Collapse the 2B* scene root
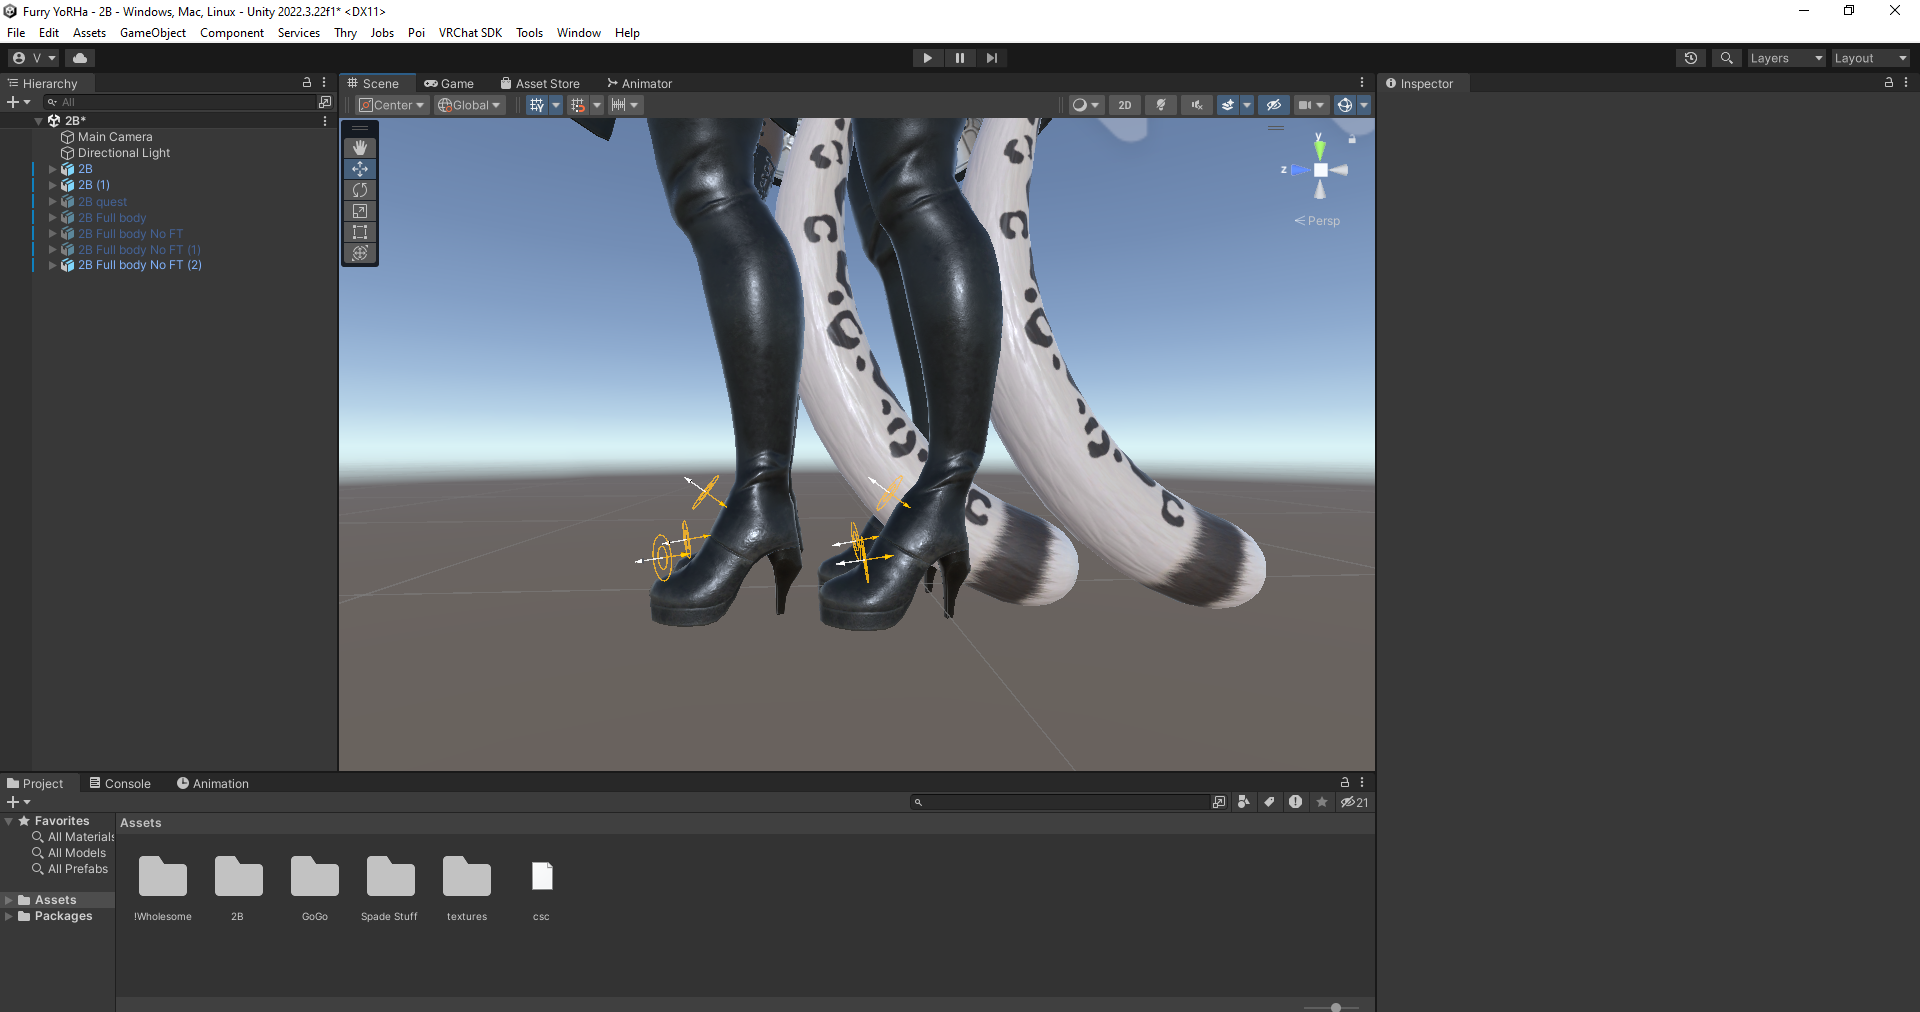 (x=39, y=121)
